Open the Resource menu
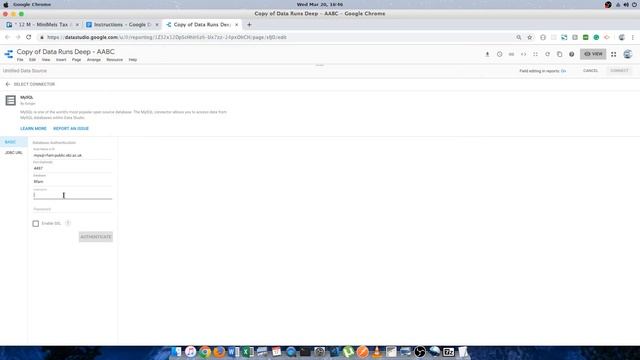 coord(114,60)
